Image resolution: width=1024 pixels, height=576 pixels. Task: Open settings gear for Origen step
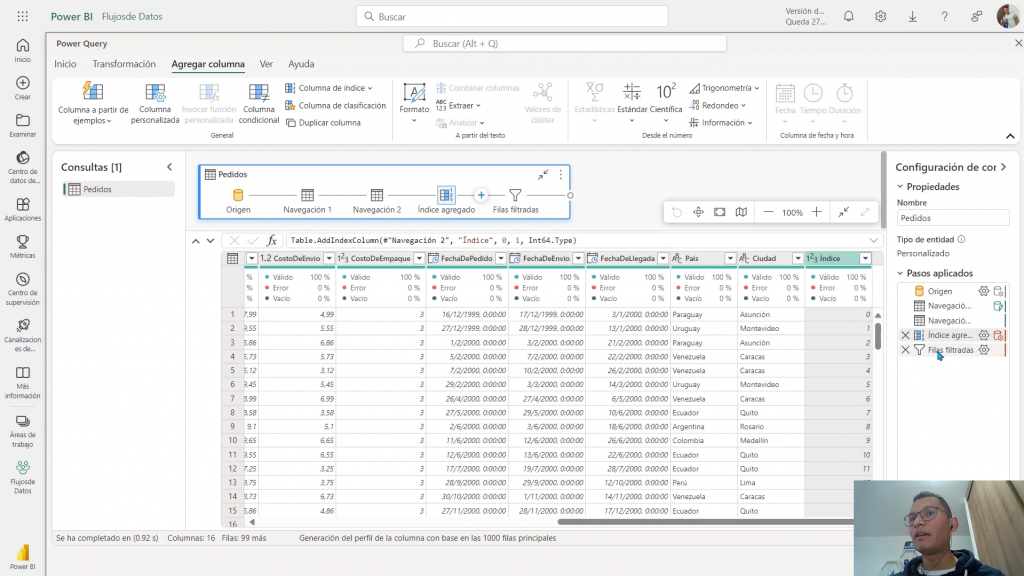(984, 291)
